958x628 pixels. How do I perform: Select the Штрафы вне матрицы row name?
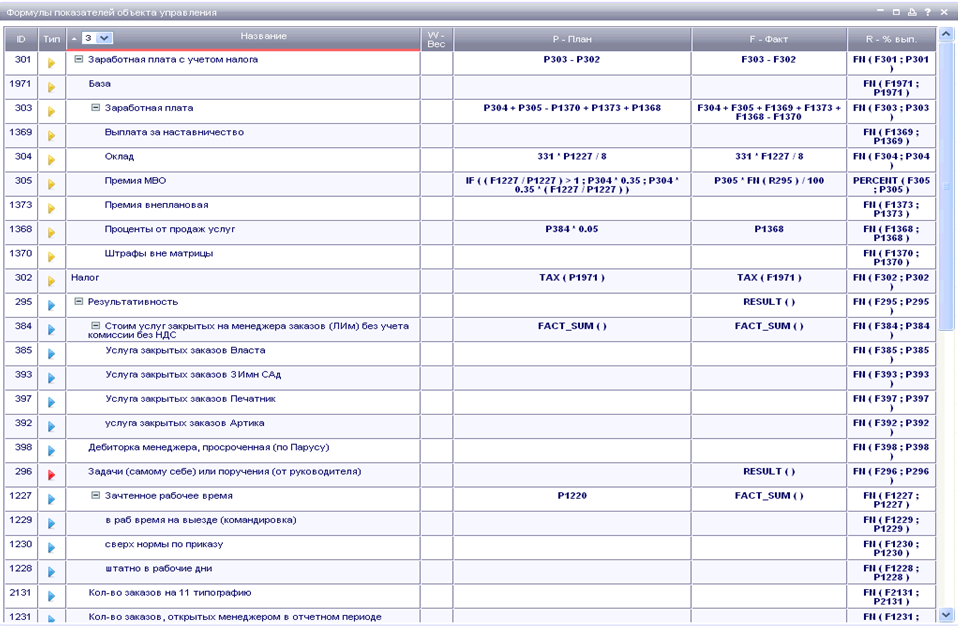point(159,253)
